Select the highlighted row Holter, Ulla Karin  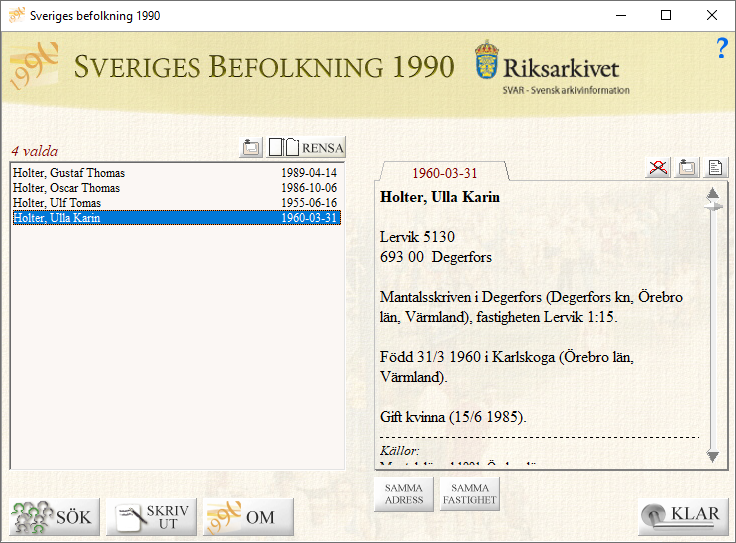176,218
